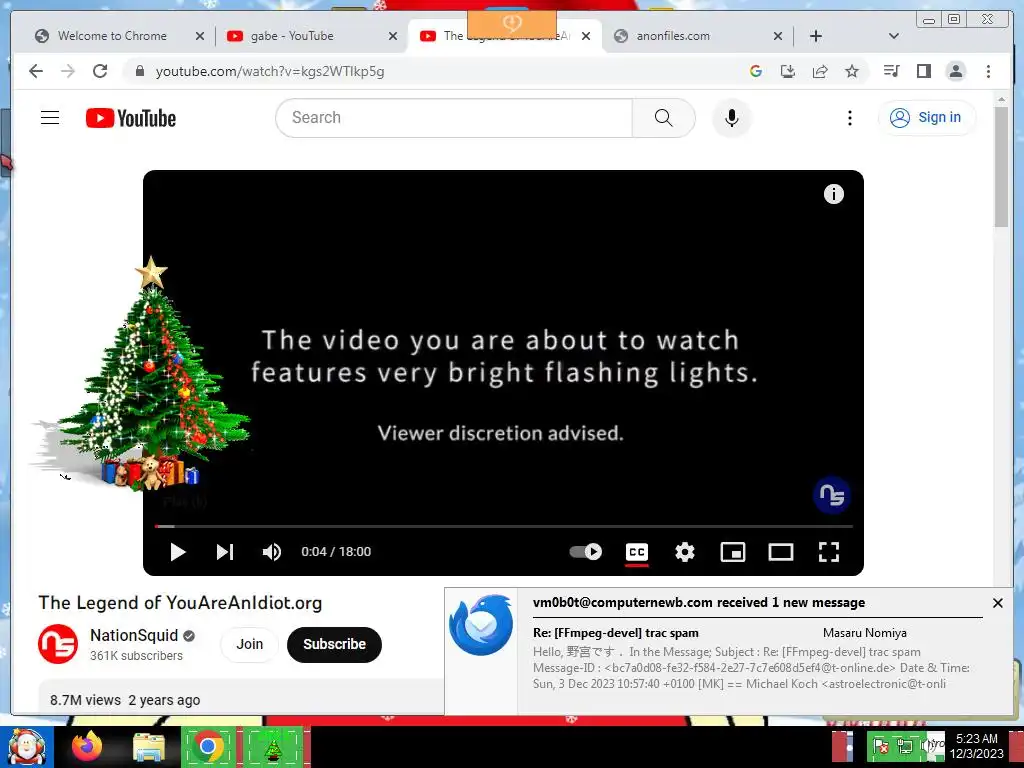Enter full screen mode
Screen dimensions: 1024x768
[829, 552]
